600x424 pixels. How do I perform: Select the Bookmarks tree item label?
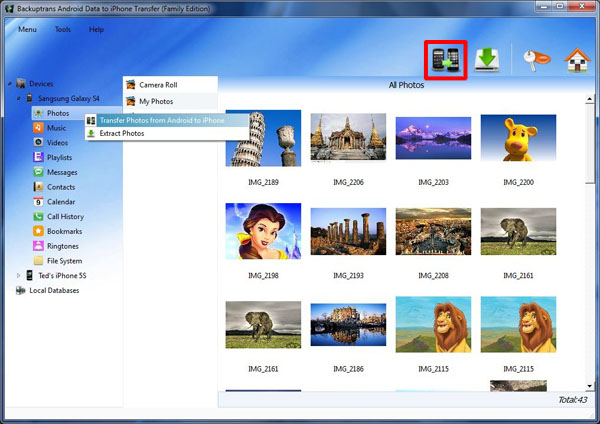[x=64, y=231]
